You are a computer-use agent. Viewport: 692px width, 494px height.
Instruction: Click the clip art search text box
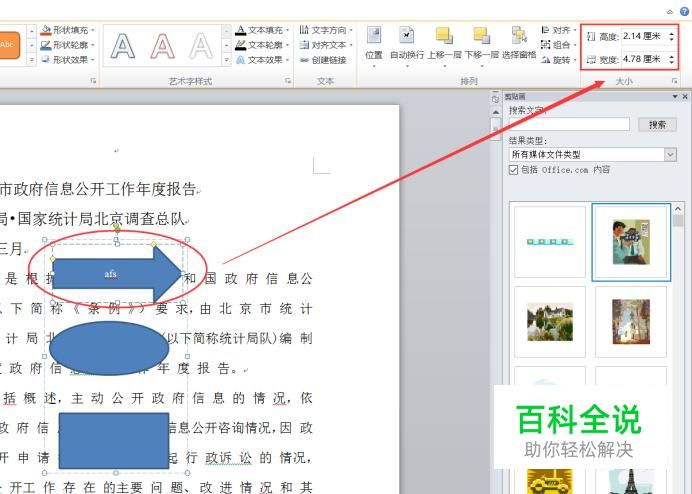tap(569, 124)
